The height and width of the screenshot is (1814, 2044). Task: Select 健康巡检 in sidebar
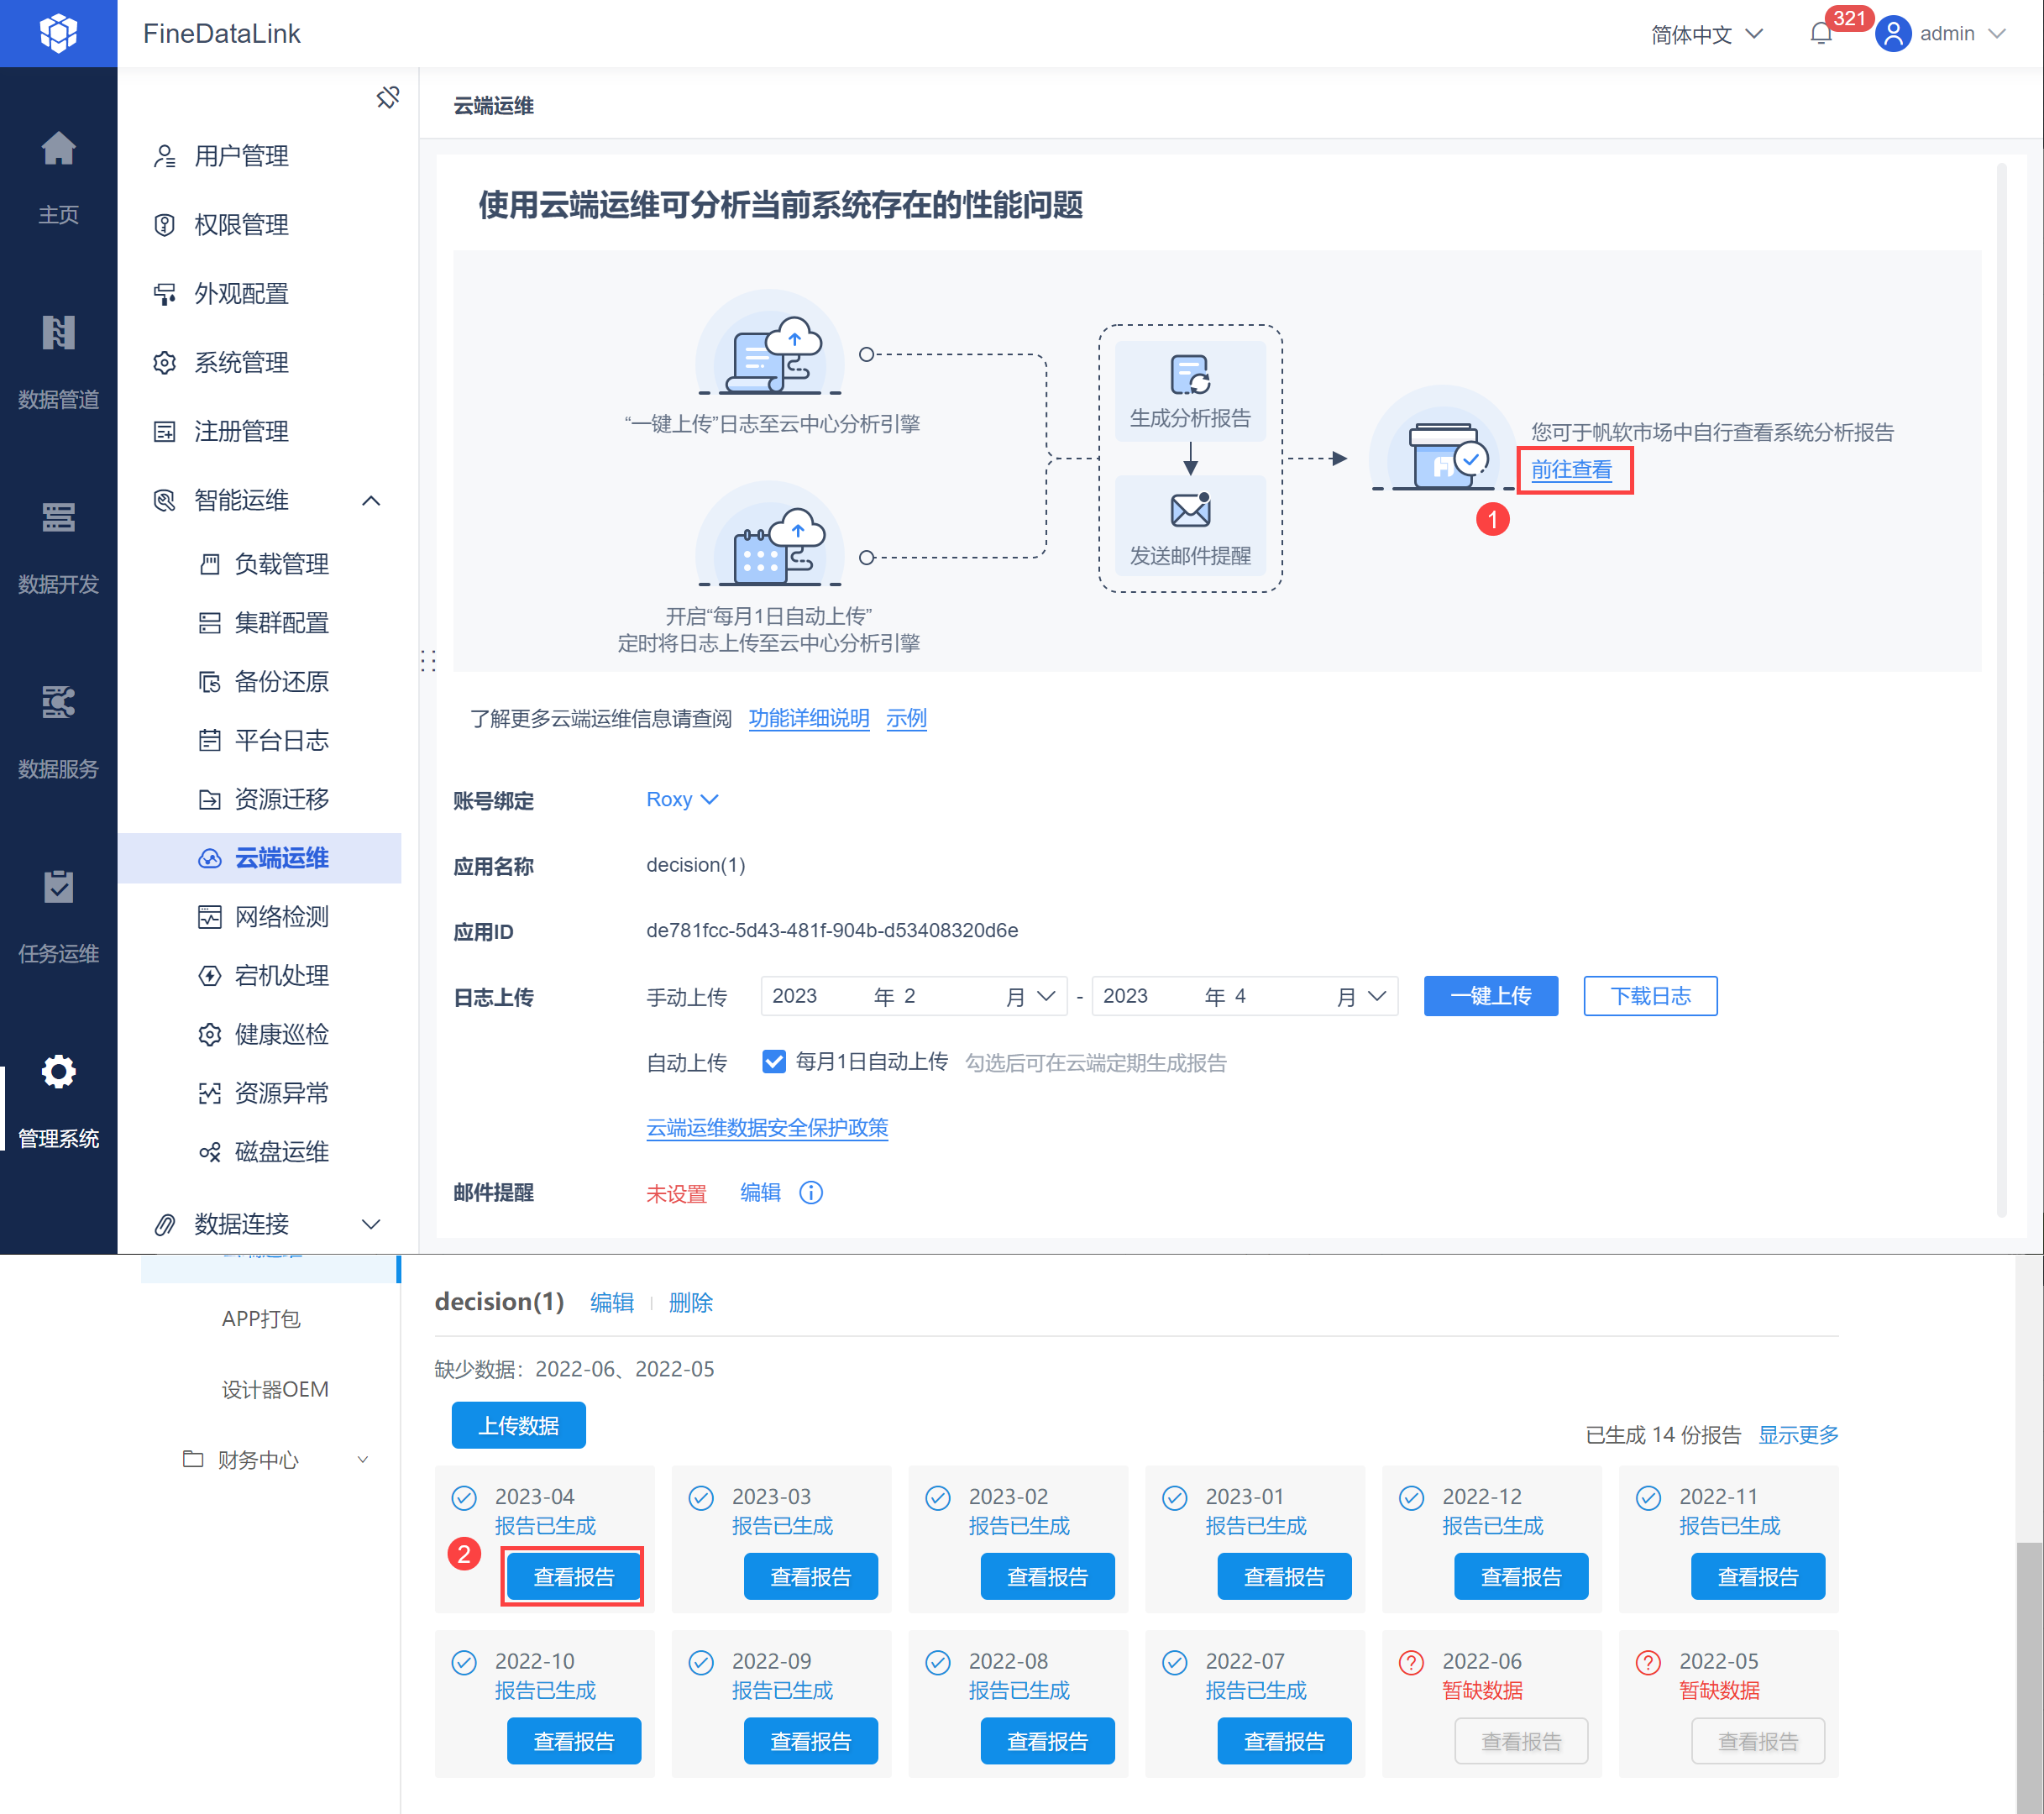click(281, 1034)
